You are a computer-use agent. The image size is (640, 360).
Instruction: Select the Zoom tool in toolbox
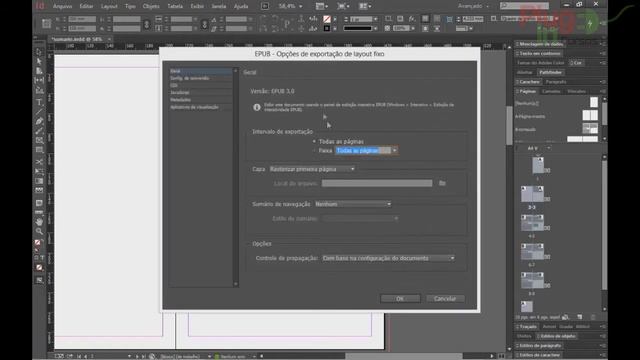(x=39, y=231)
